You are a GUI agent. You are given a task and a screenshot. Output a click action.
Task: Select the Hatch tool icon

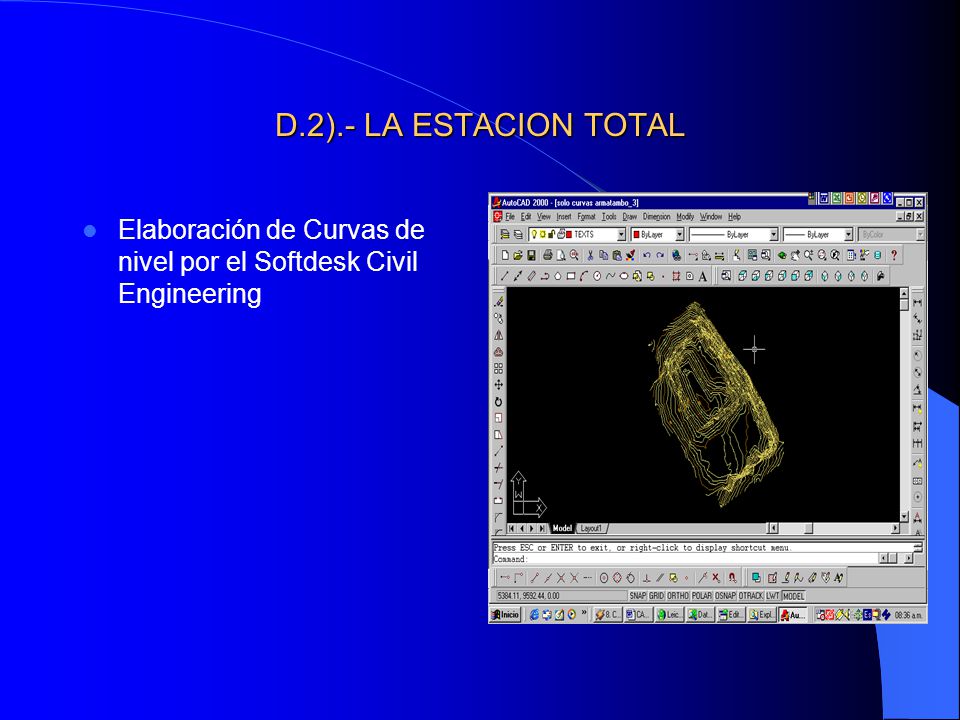coord(676,276)
